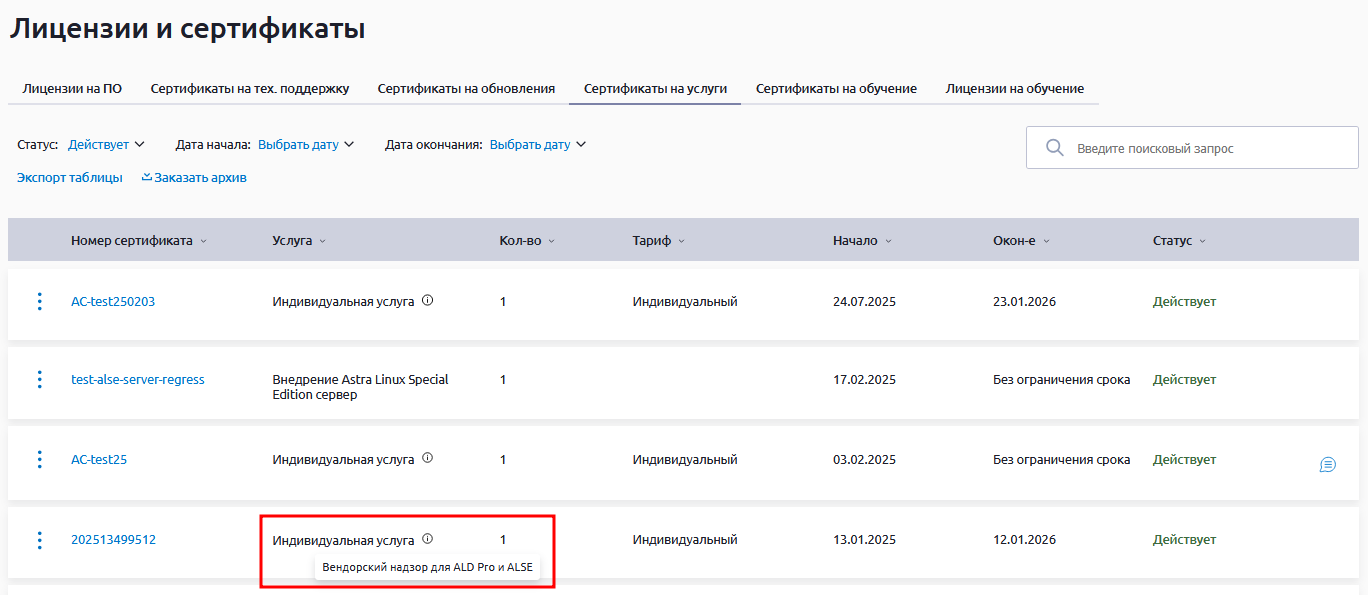Open the kebab menu for certificate 202513499512

pyautogui.click(x=40, y=540)
